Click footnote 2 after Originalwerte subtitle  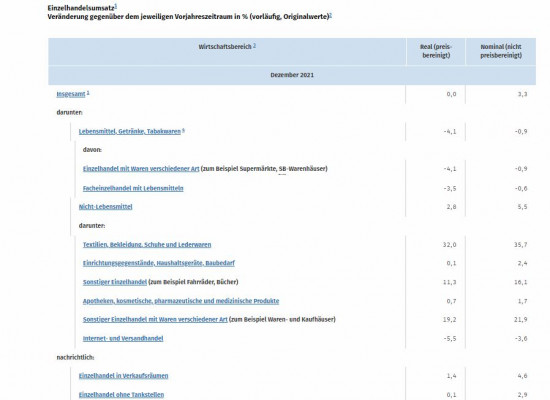pyautogui.click(x=330, y=15)
